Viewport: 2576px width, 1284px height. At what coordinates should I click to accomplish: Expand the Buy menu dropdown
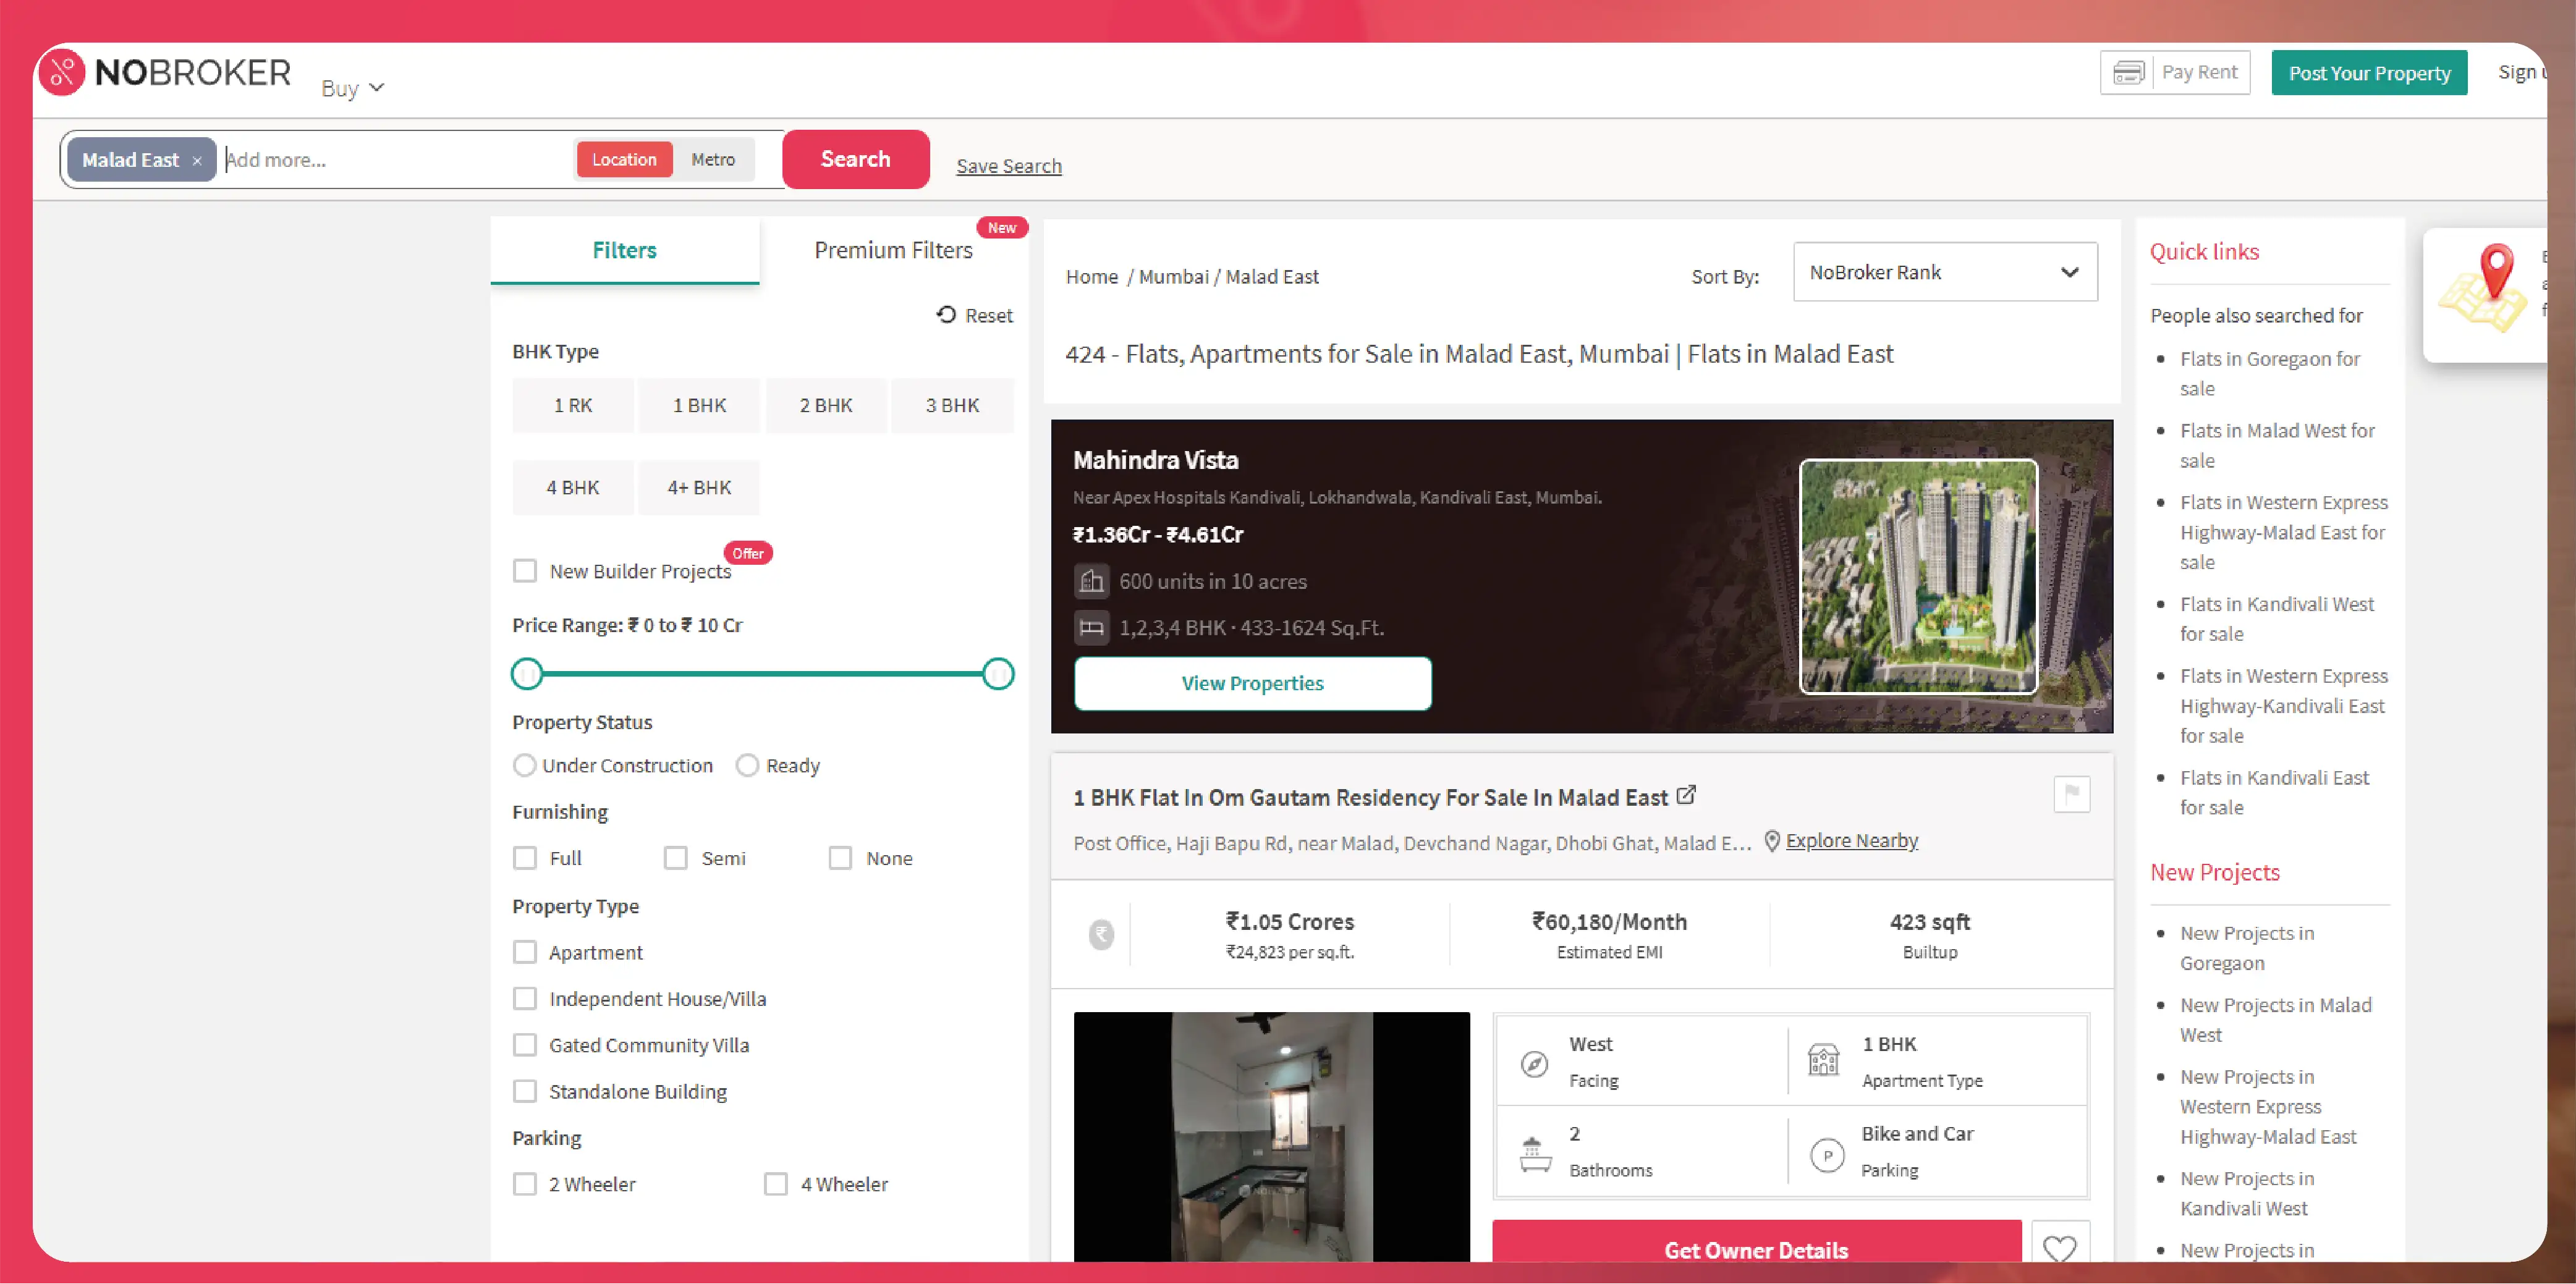click(352, 88)
